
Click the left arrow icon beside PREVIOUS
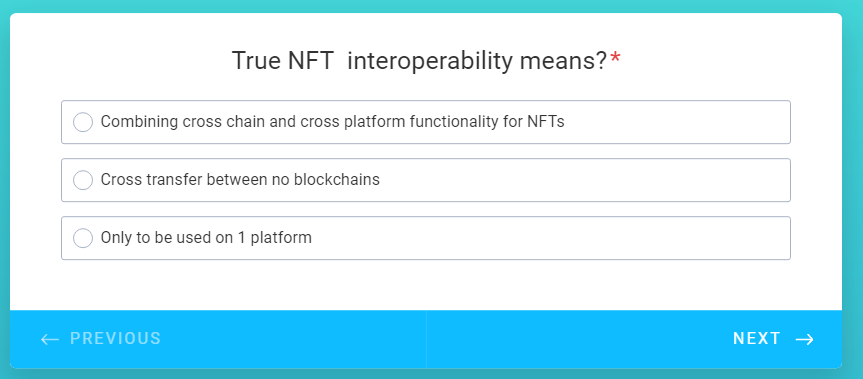click(50, 339)
